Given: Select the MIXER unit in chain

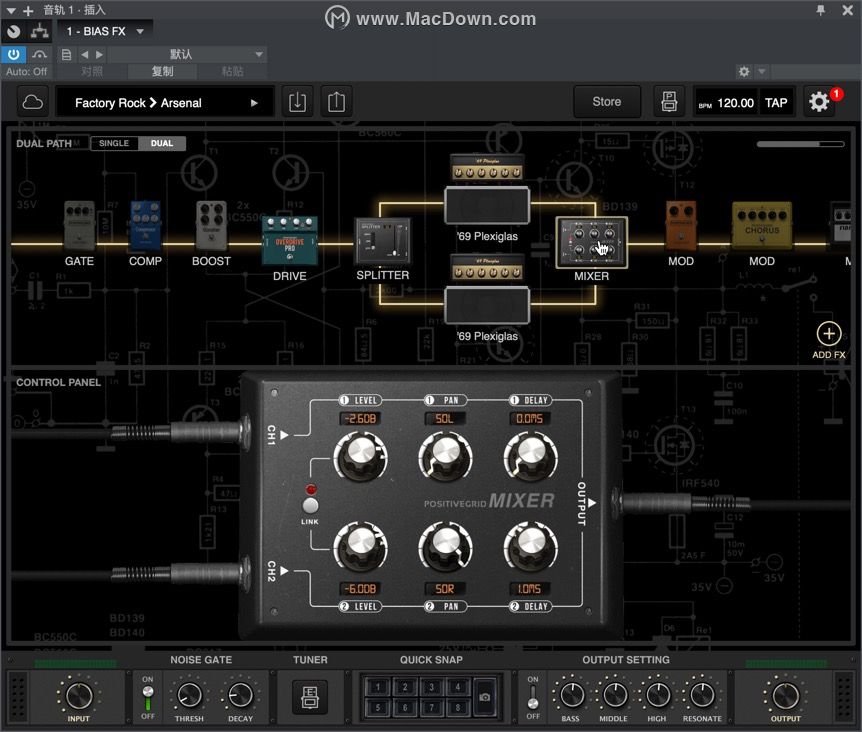Looking at the screenshot, I should 592,242.
